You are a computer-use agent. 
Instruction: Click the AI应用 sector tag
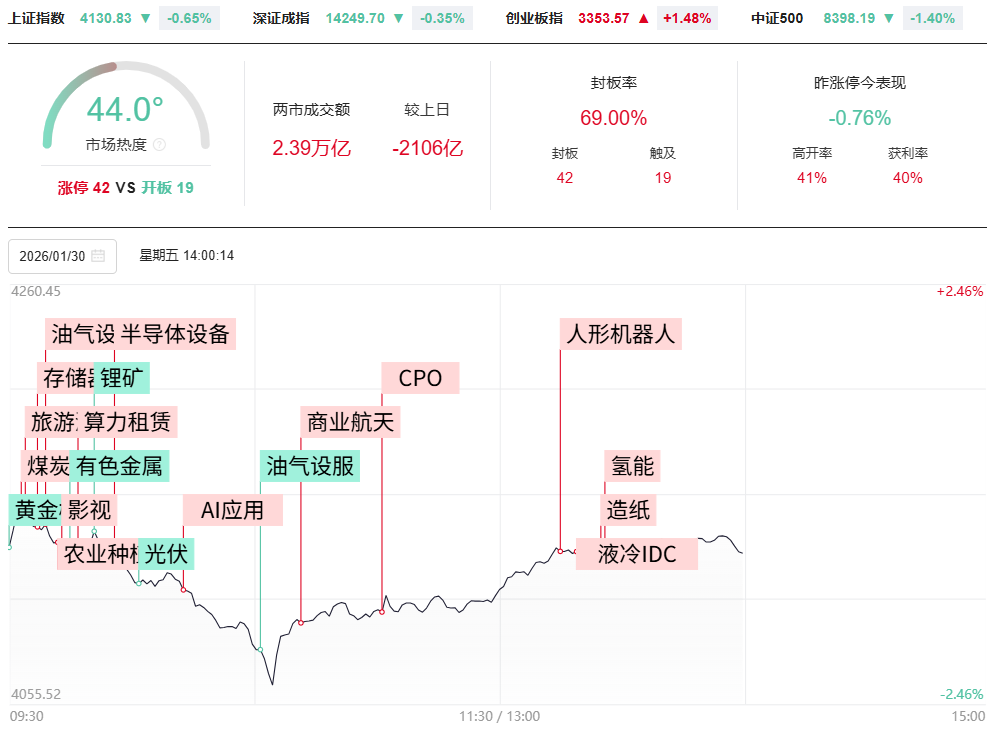232,510
